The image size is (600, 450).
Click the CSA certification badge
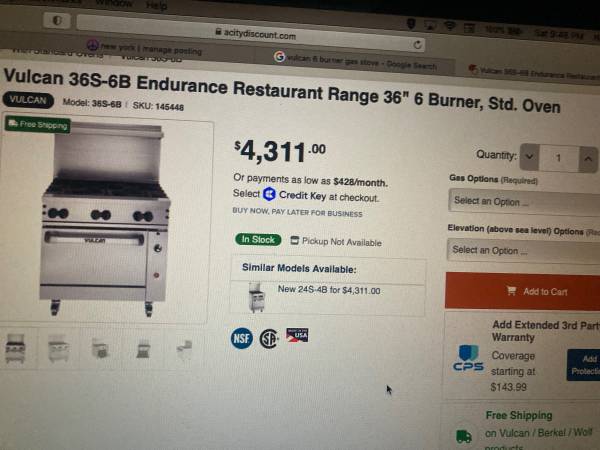click(269, 339)
